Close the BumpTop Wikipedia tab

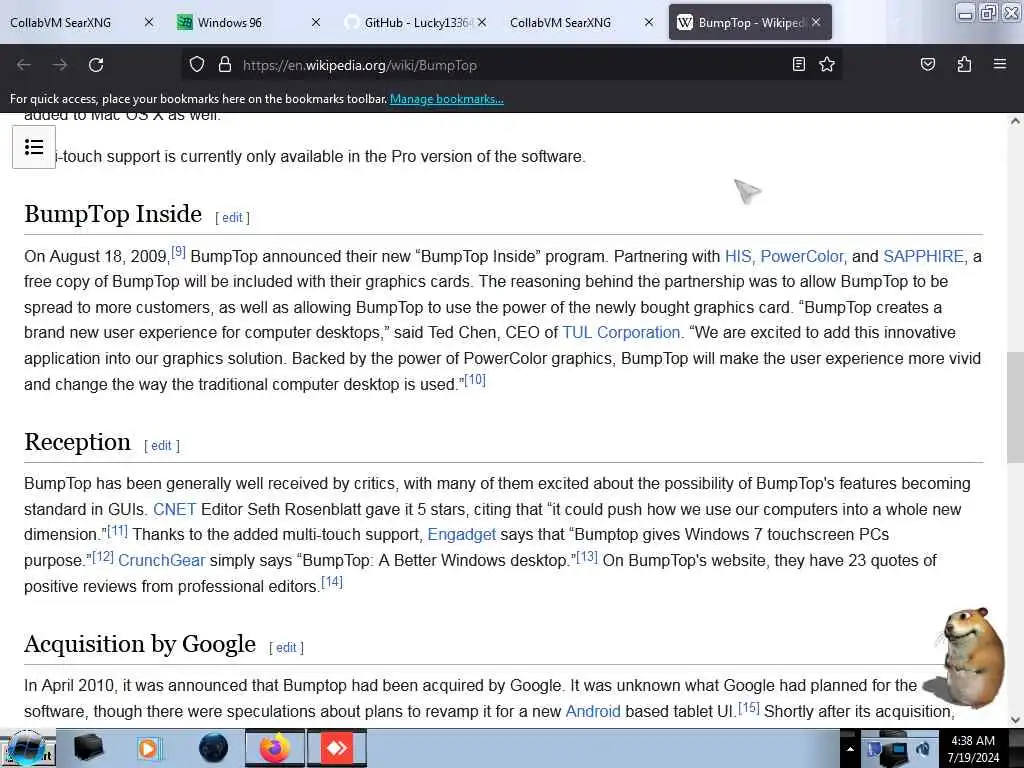tap(816, 22)
